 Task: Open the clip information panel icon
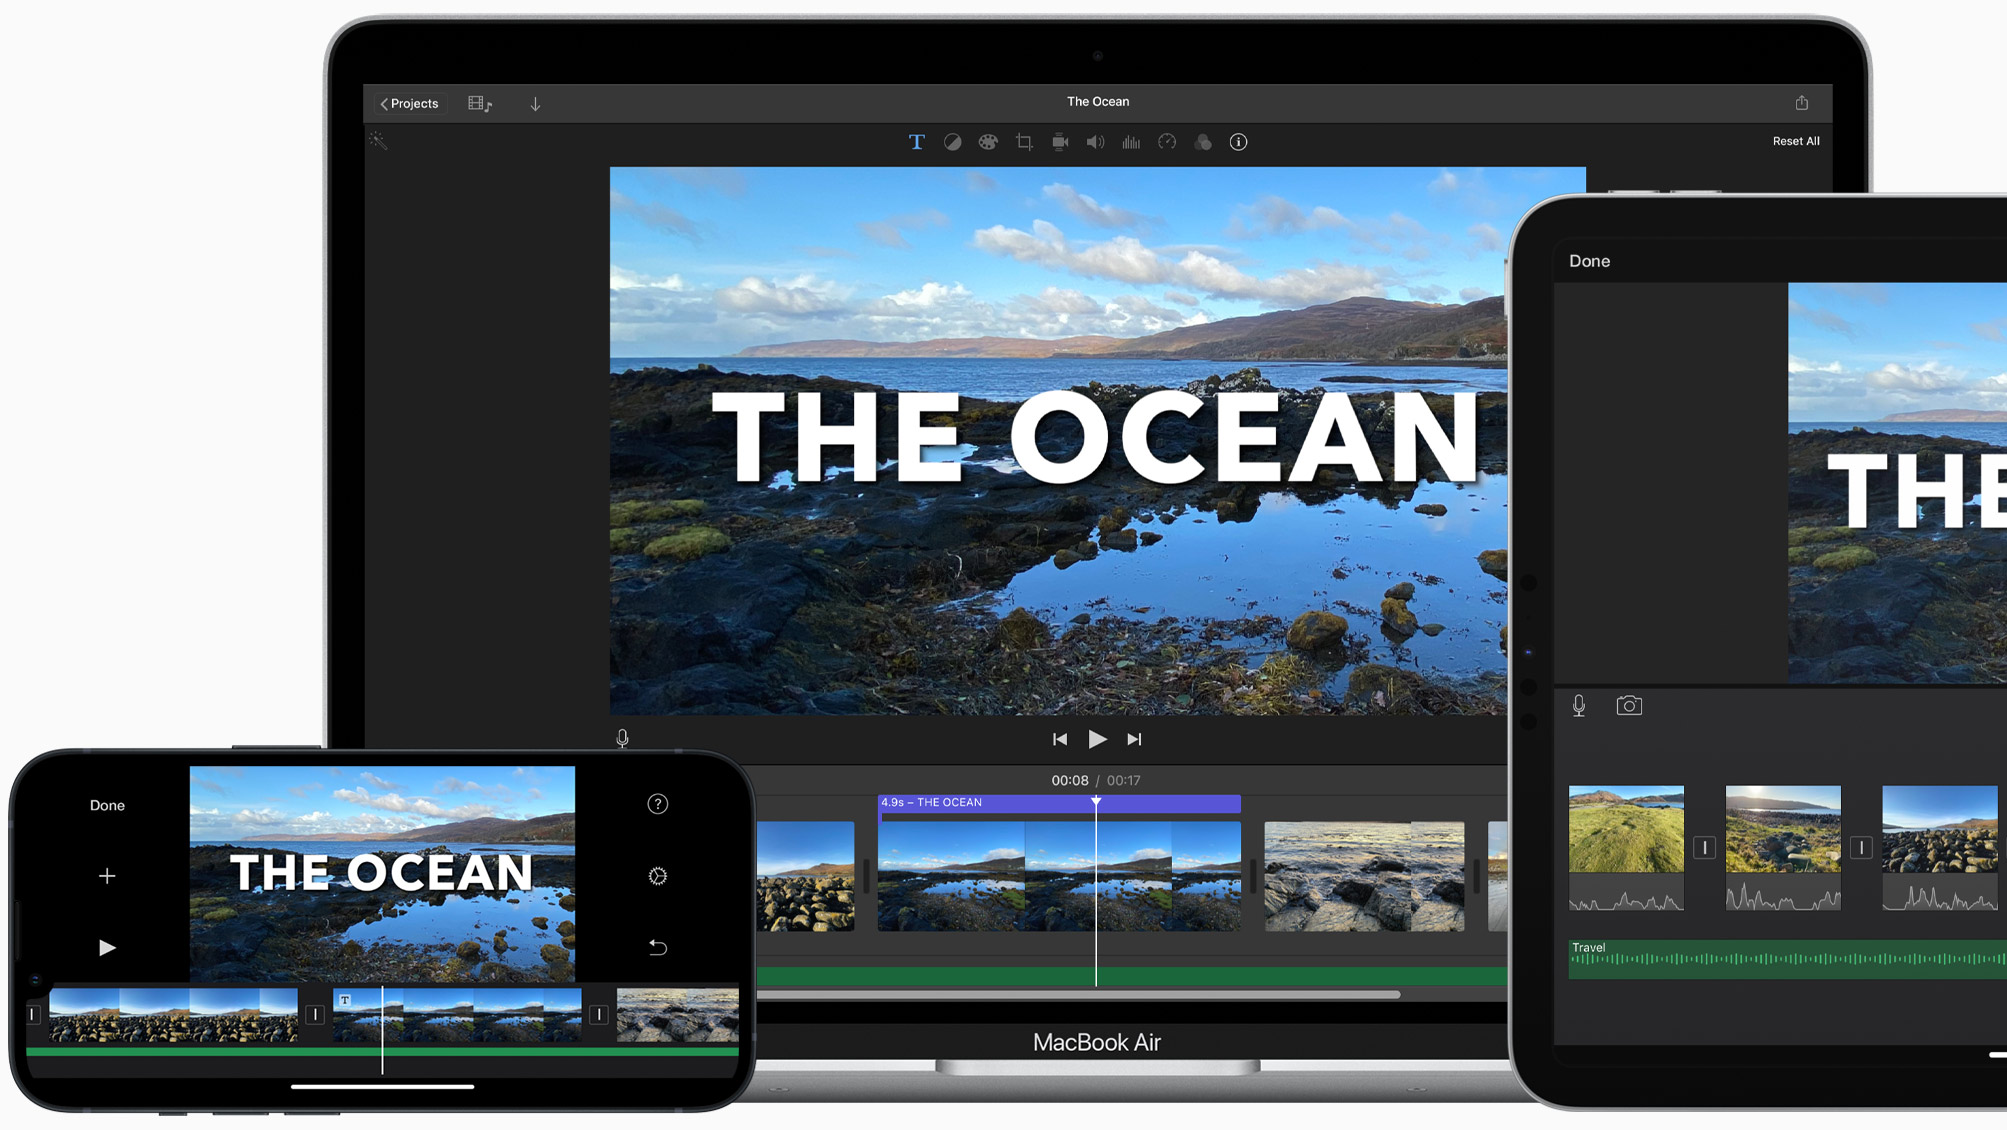[1239, 142]
